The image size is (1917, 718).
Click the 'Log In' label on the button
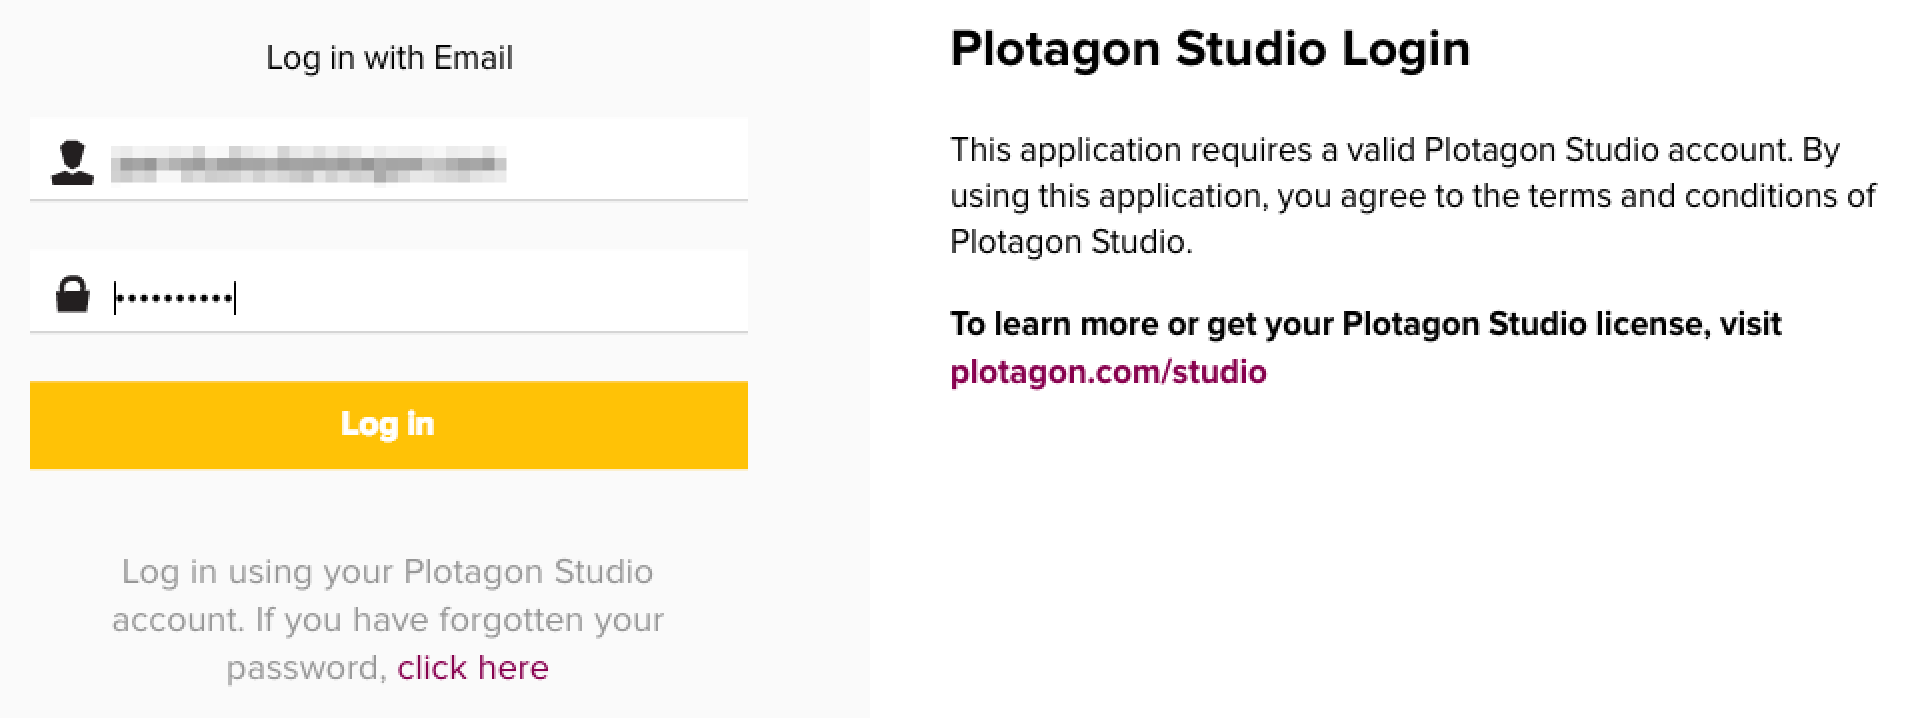387,425
